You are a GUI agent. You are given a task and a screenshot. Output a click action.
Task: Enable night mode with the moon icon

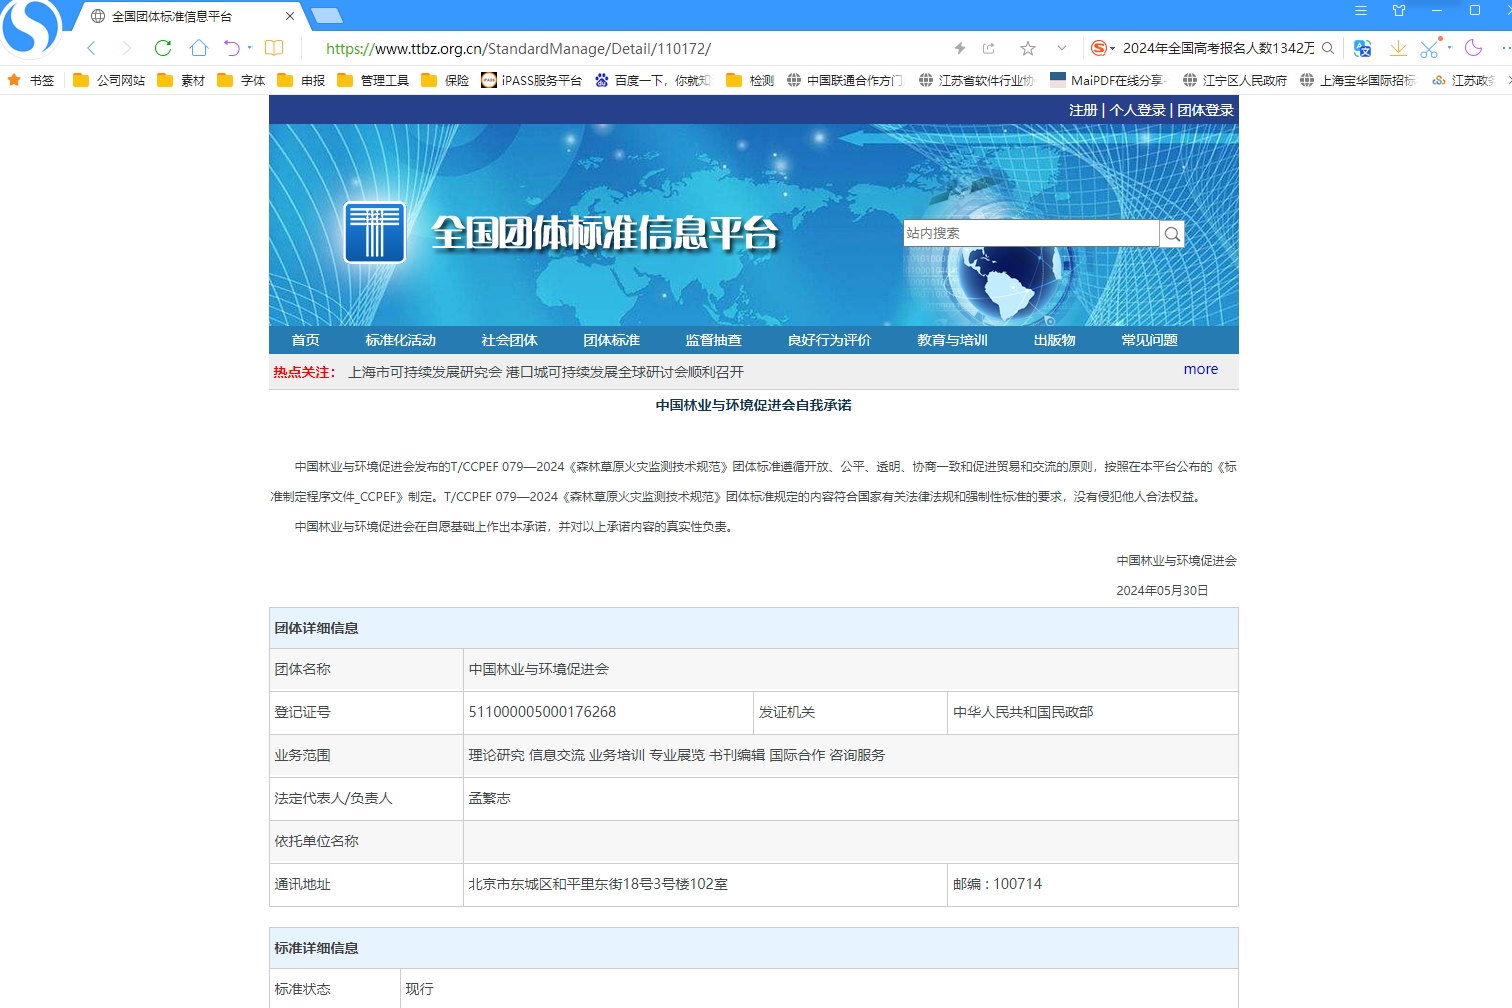tap(1473, 48)
